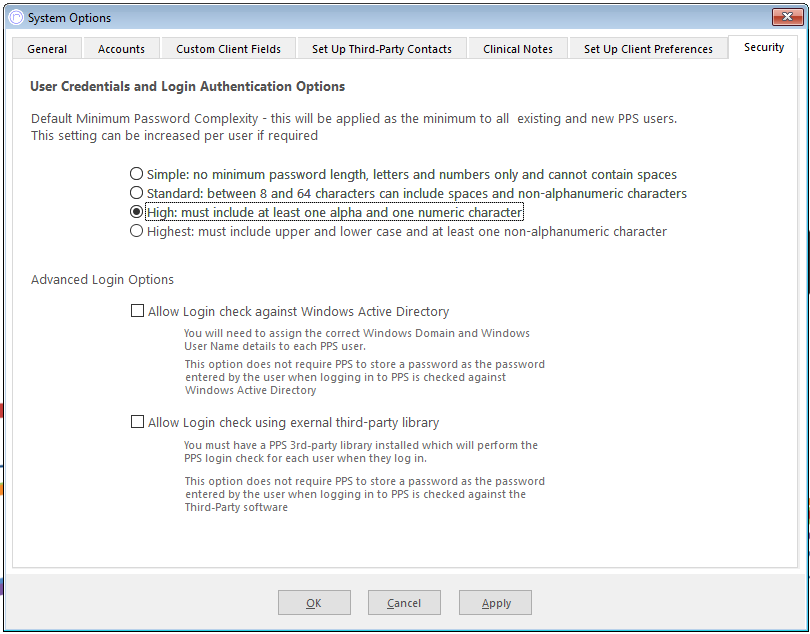Switch to the General tab
Screen dimensions: 810x634
[x=47, y=49]
